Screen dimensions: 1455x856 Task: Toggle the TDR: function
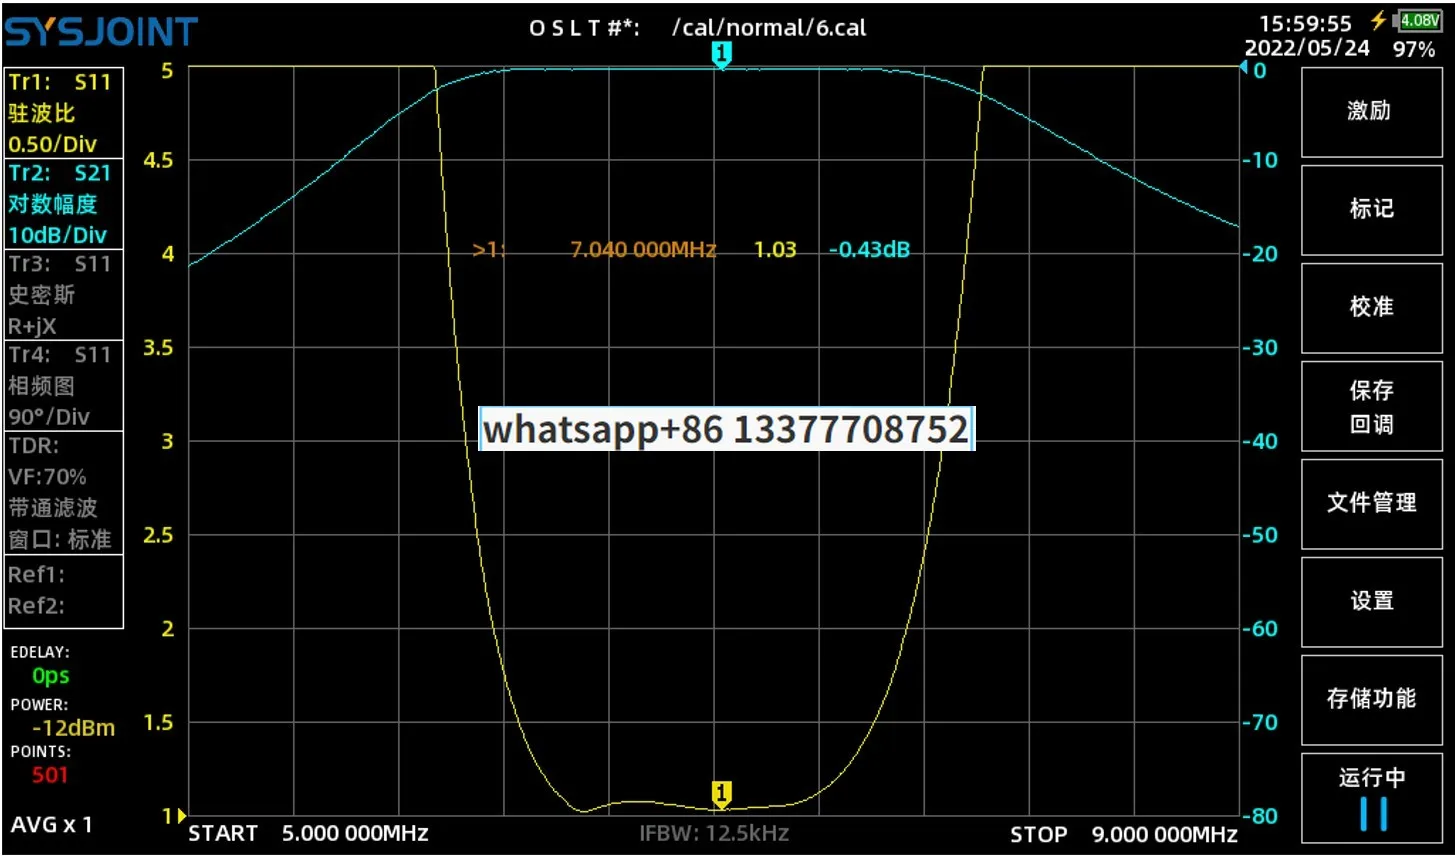tap(34, 446)
